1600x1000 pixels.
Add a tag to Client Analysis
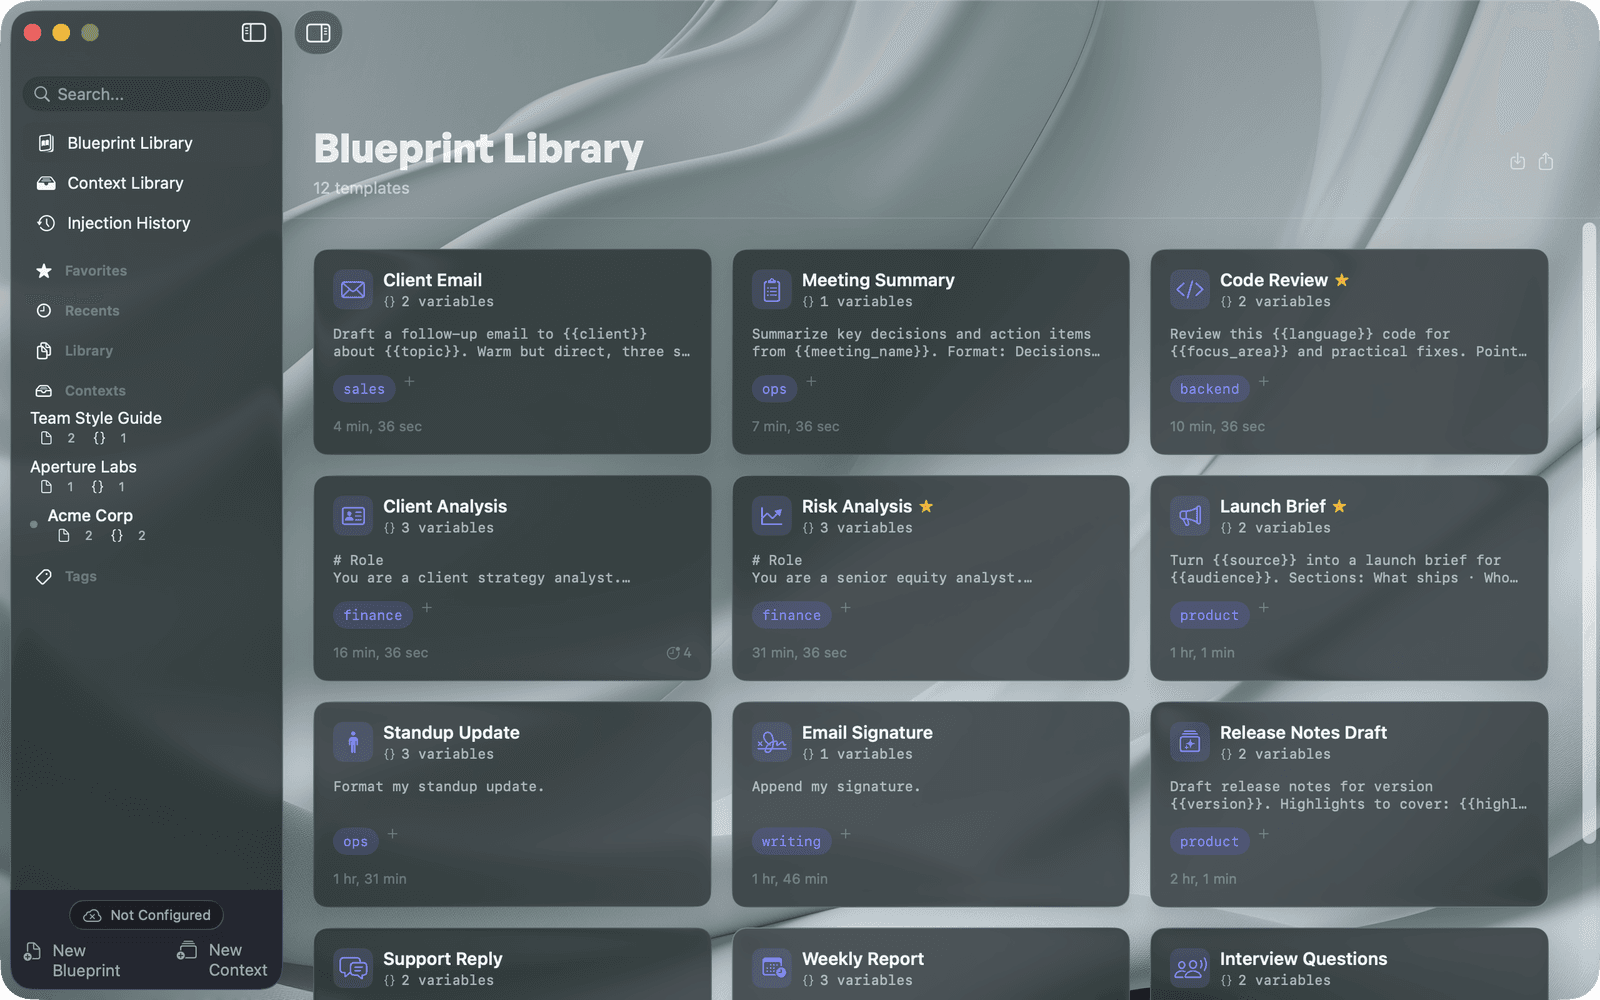(x=426, y=607)
